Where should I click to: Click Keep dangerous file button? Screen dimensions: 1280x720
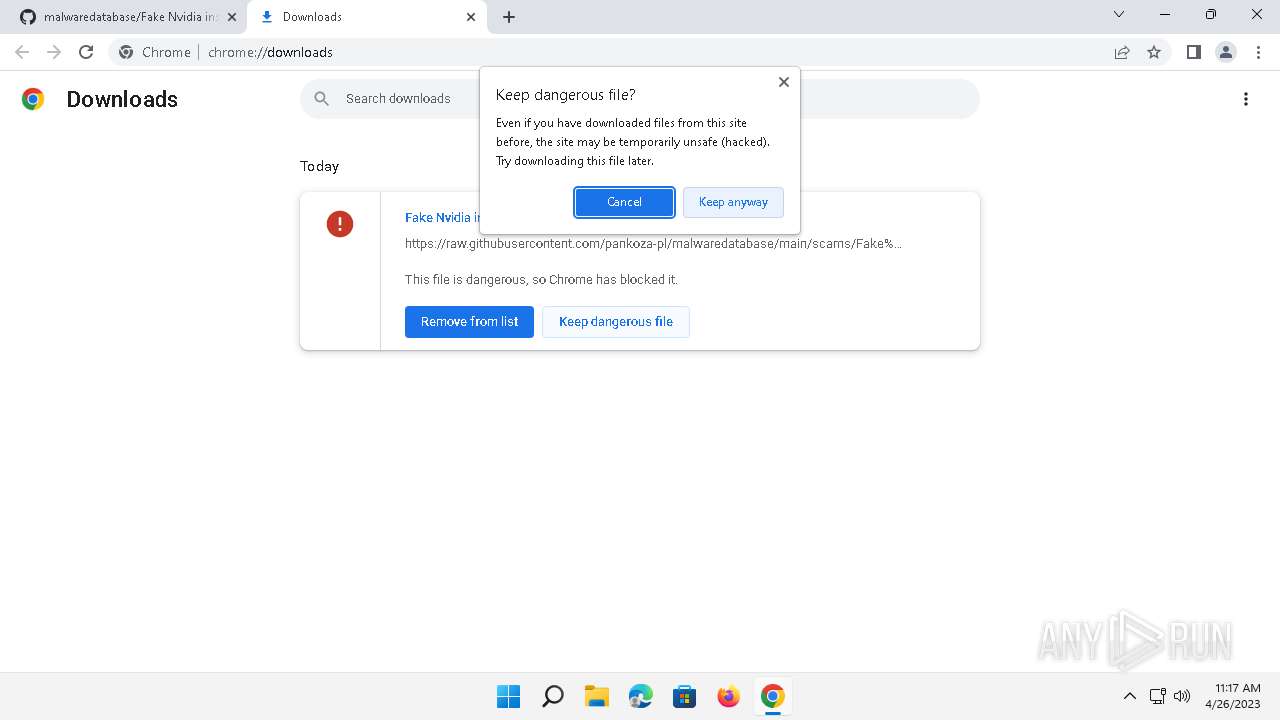616,322
